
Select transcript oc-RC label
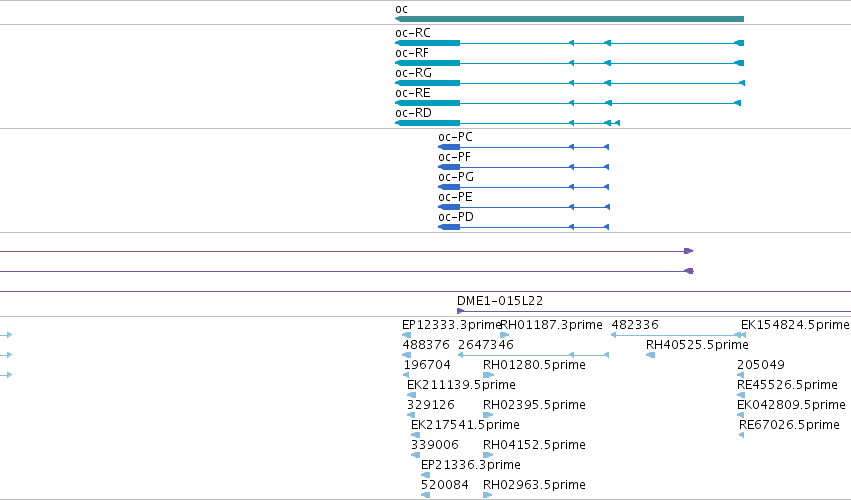pos(413,33)
